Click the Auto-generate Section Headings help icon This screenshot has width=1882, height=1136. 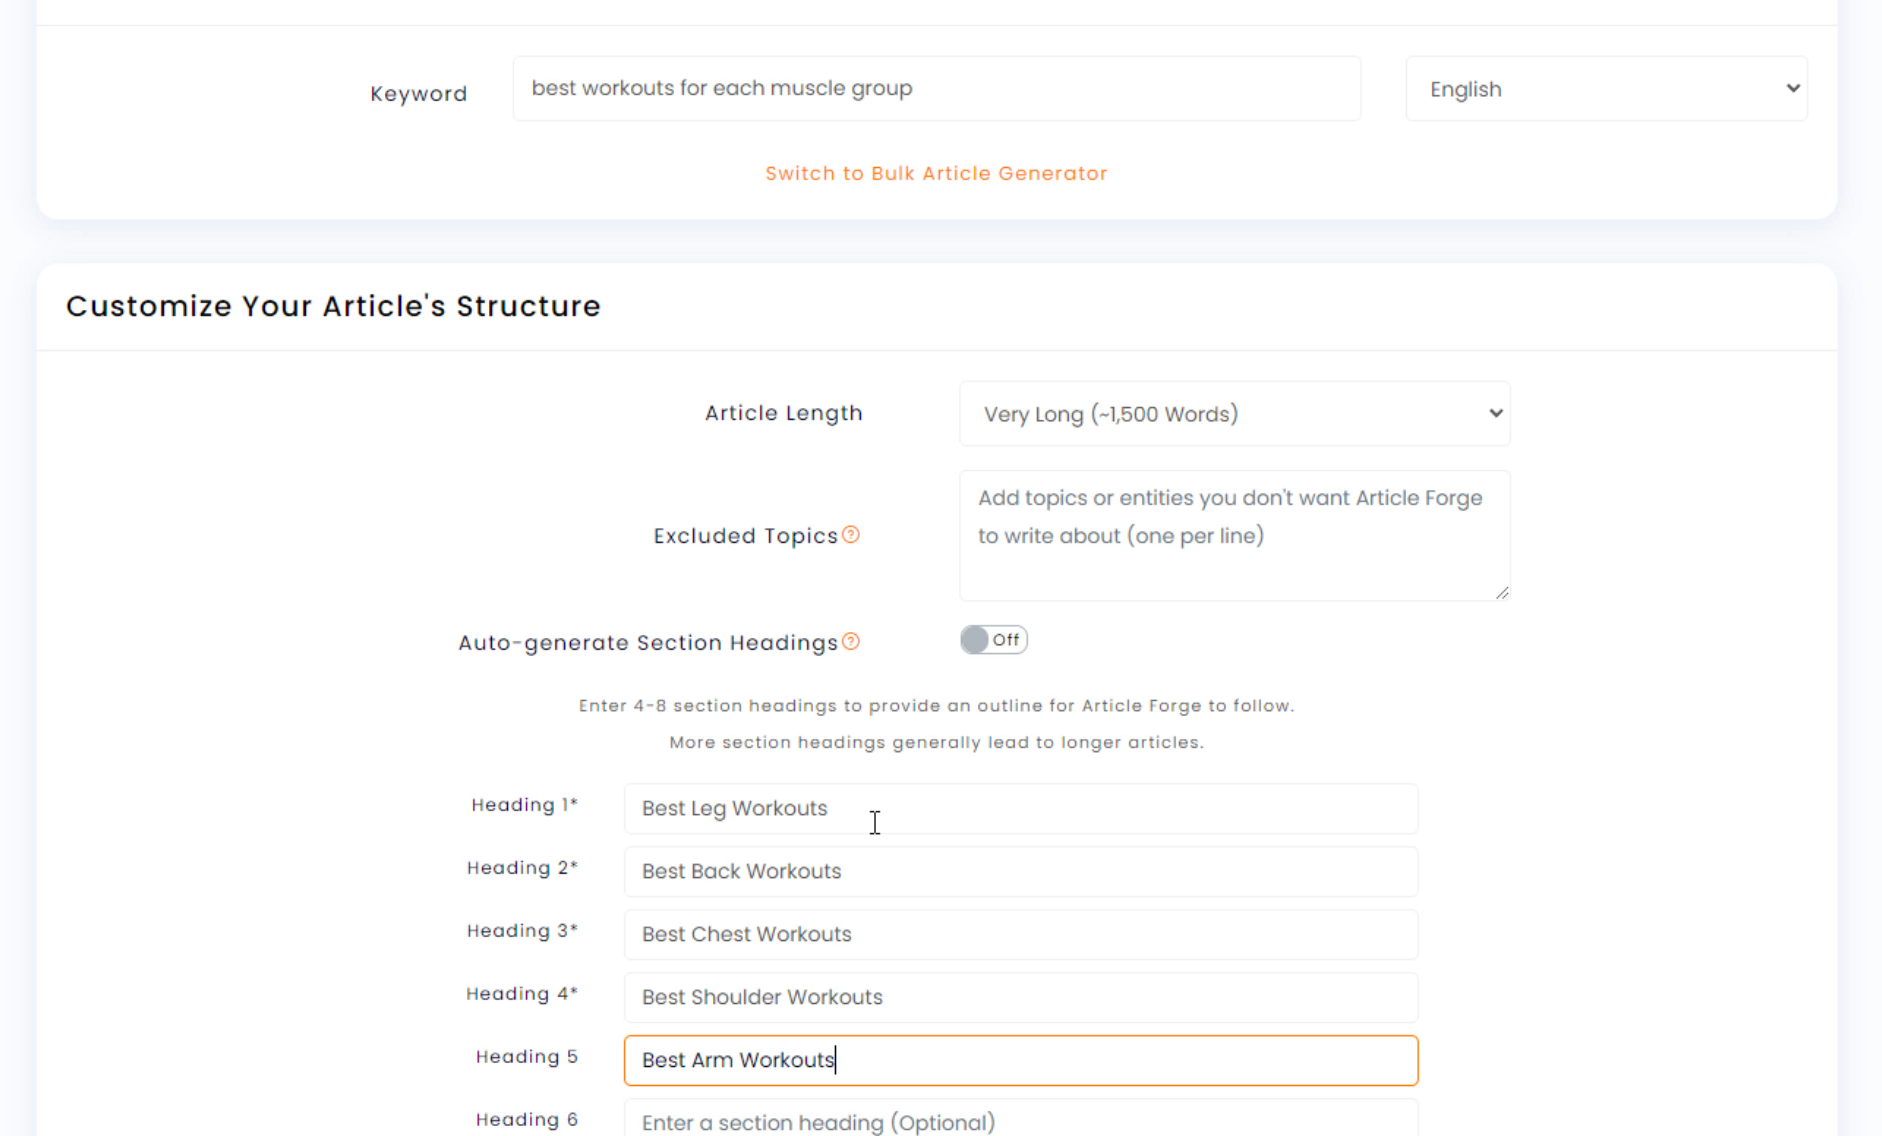click(851, 642)
